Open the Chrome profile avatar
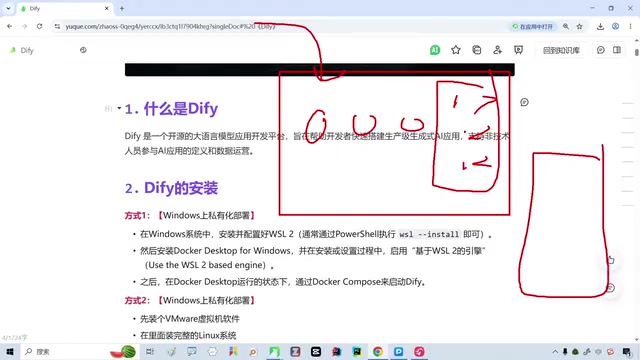 (615, 26)
